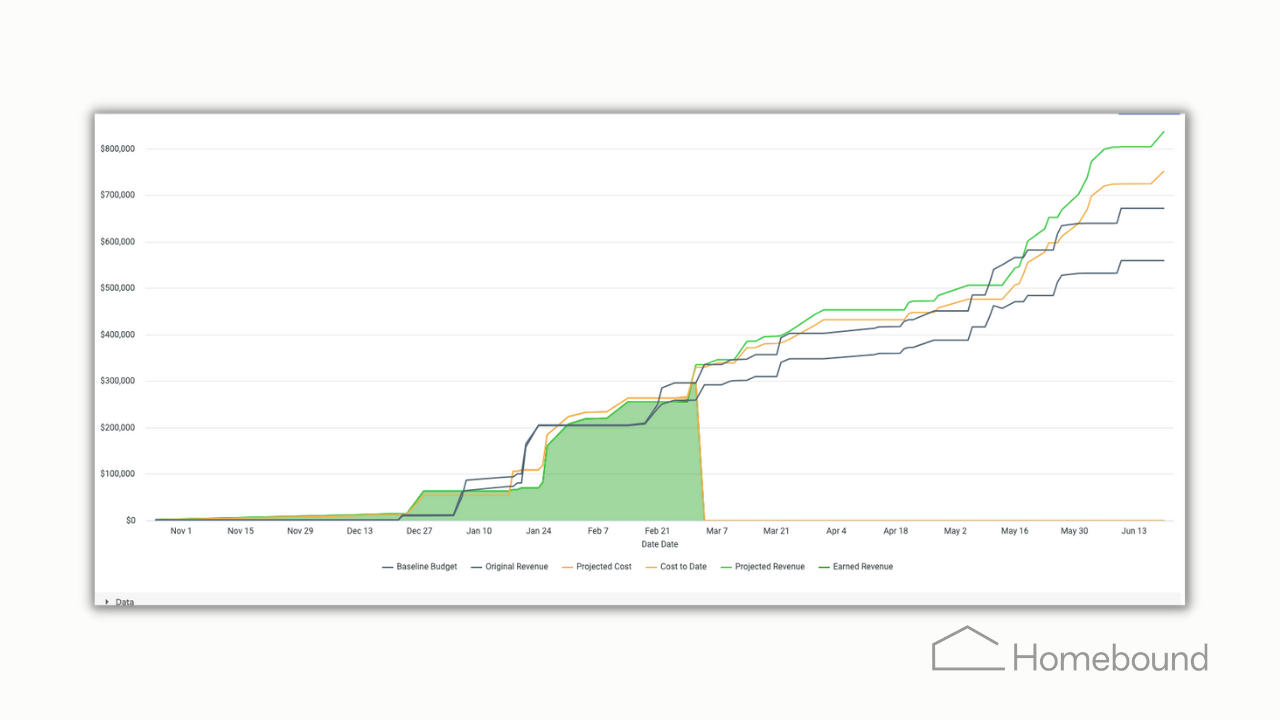Image resolution: width=1280 pixels, height=720 pixels.
Task: Hide the Original Revenue series in legend
Action: [509, 567]
